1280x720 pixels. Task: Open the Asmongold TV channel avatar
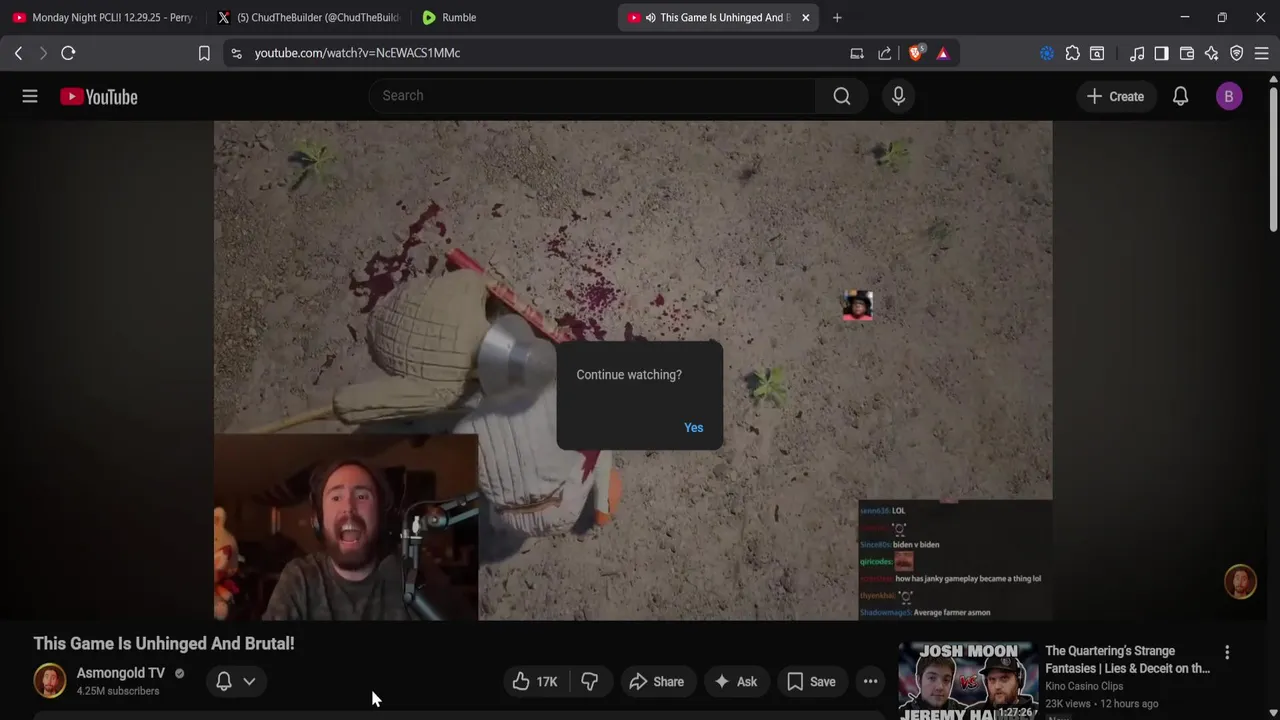coord(50,681)
